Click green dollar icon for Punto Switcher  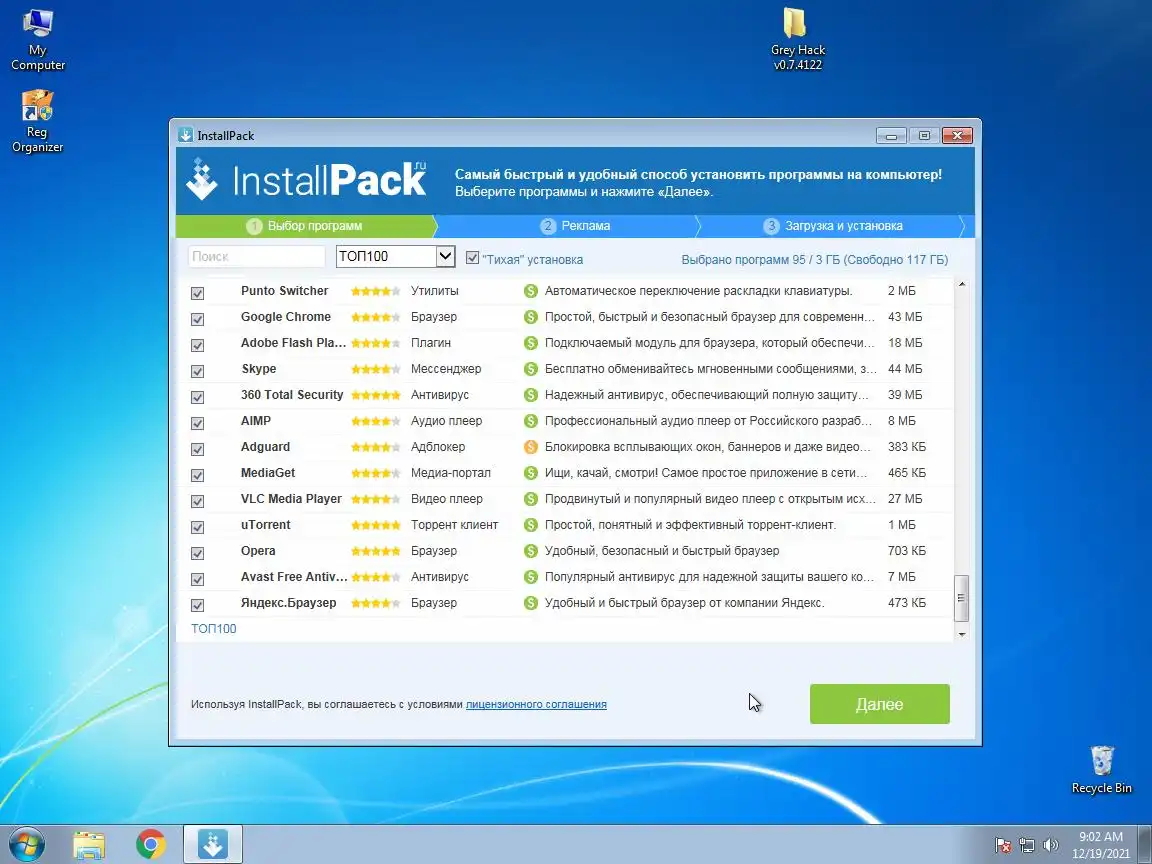(x=530, y=291)
